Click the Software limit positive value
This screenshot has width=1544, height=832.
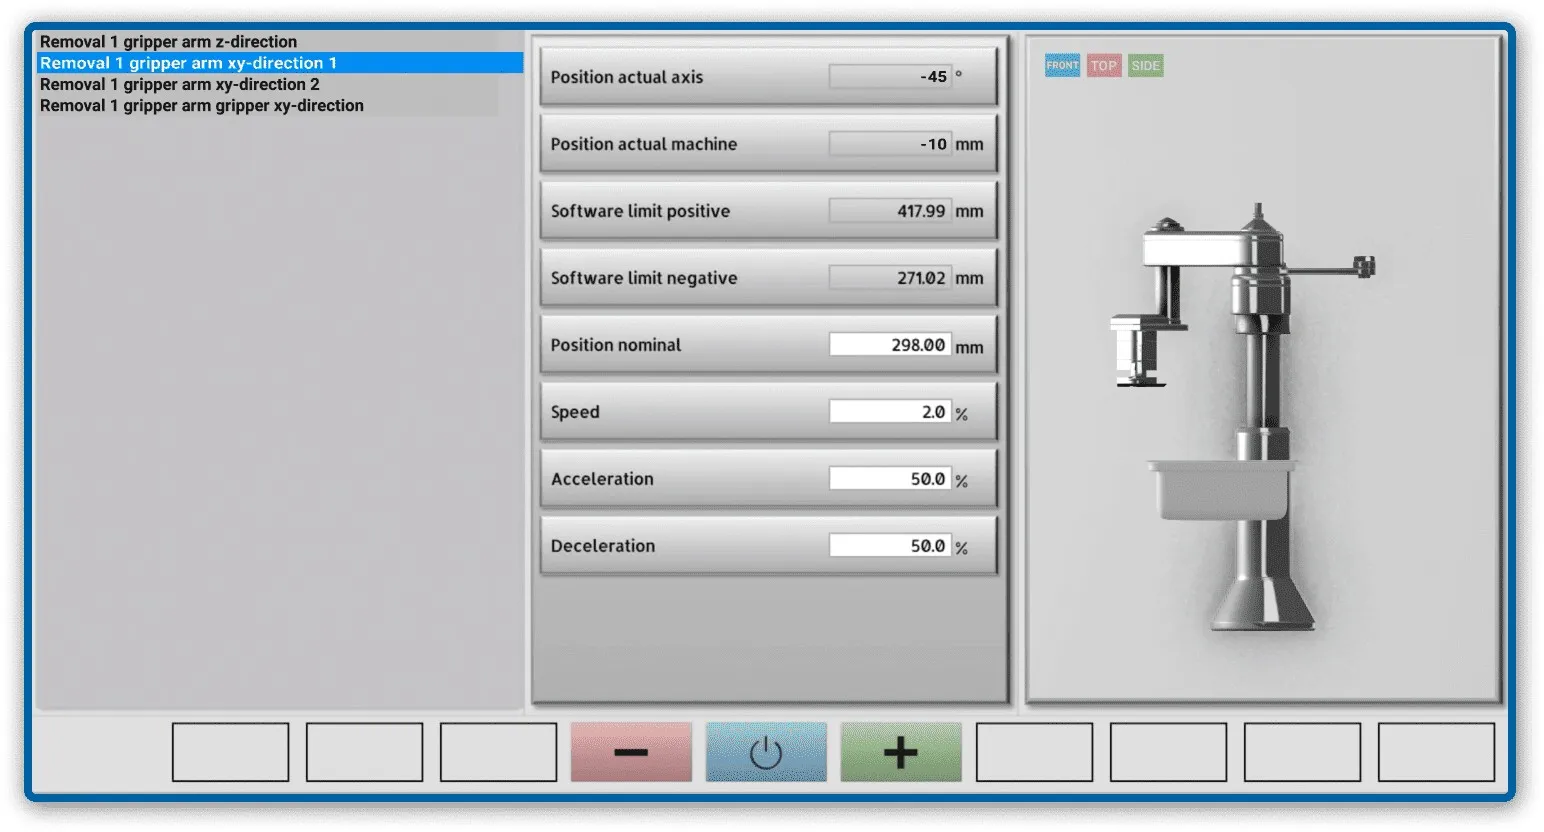(x=890, y=211)
